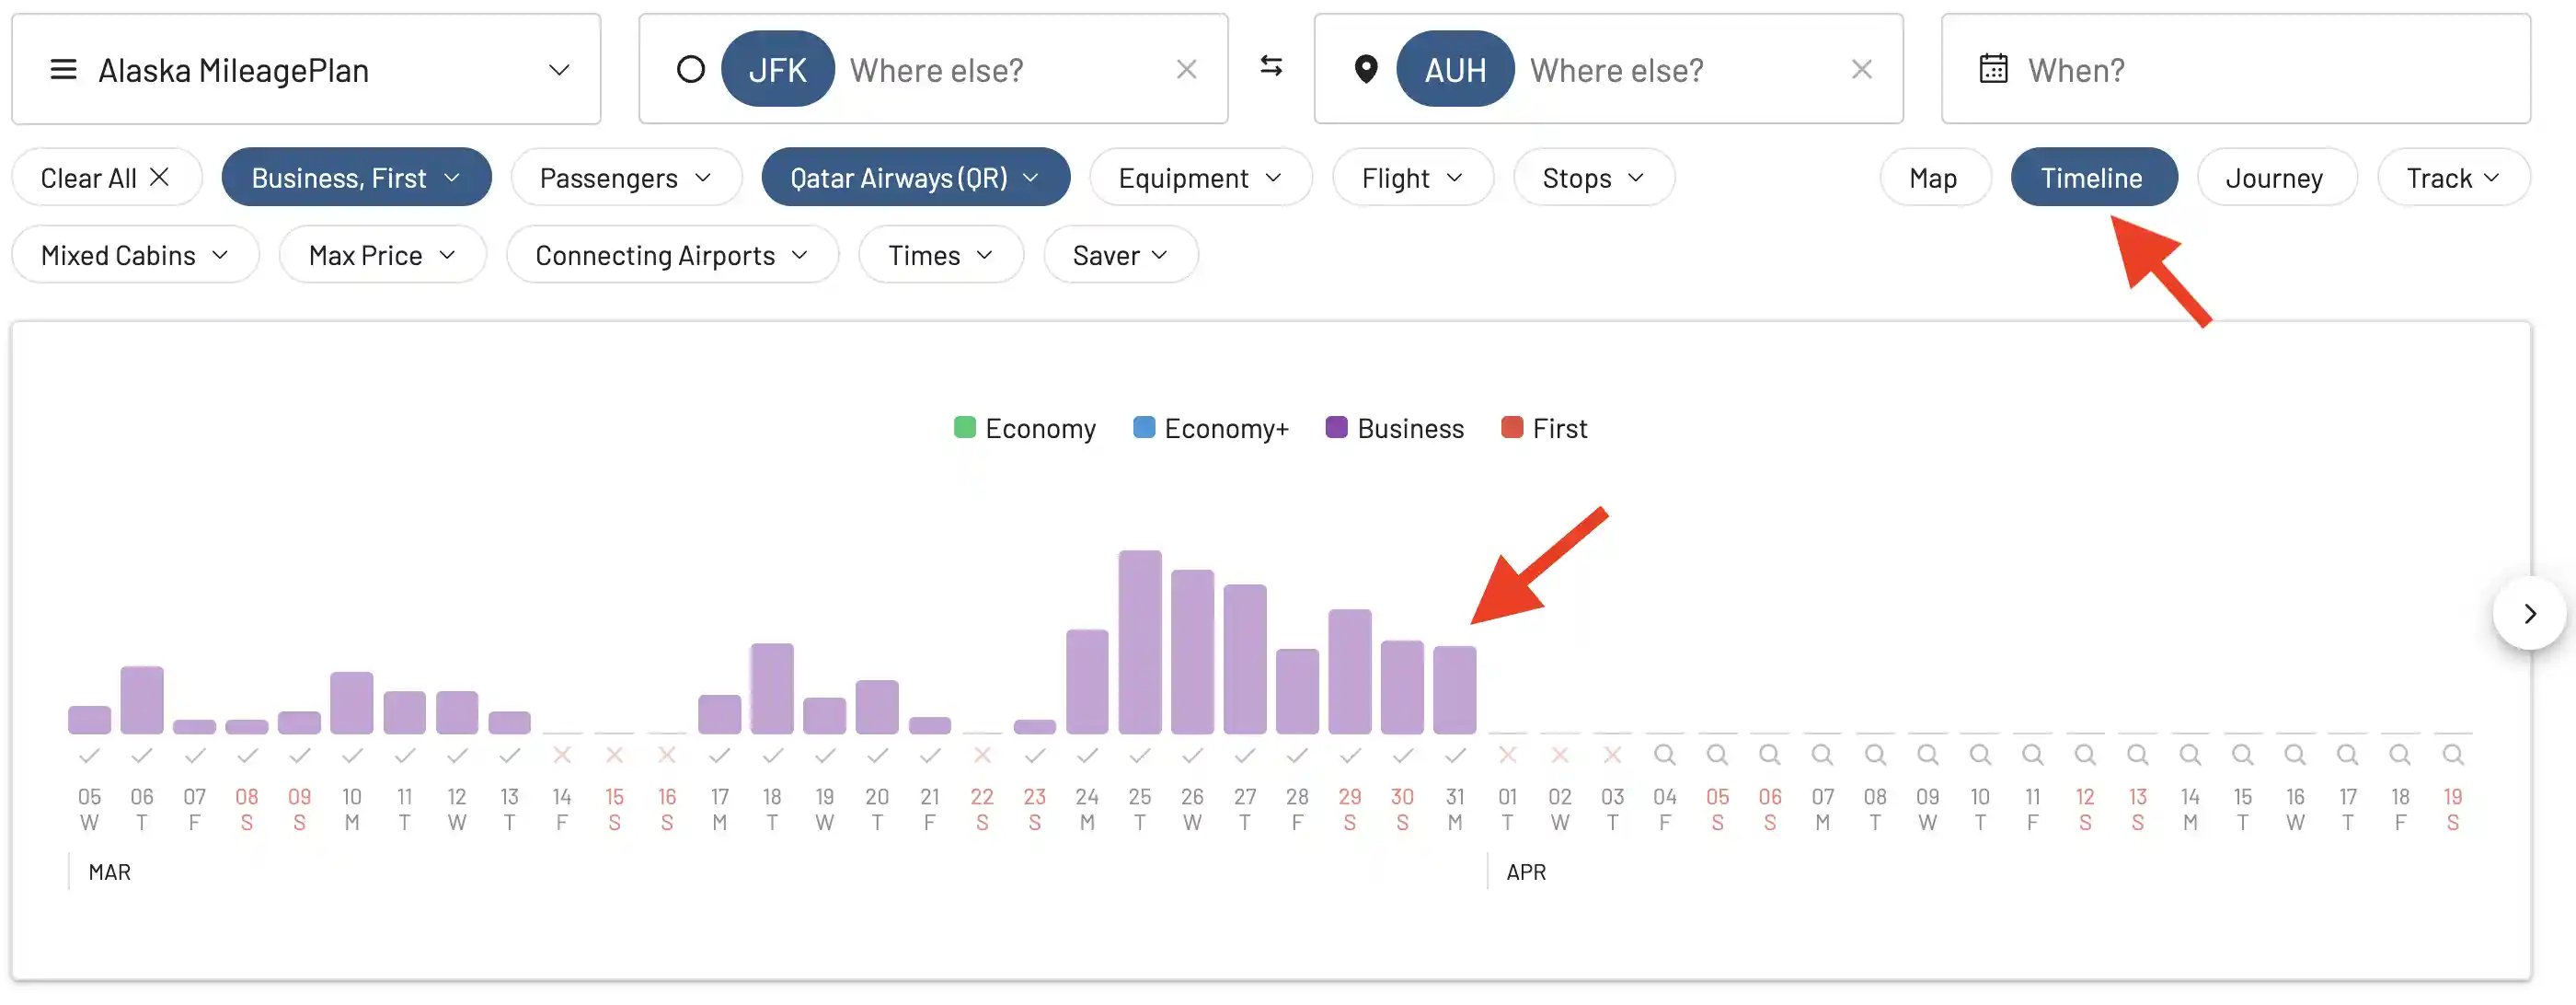Open the Max Price dropdown

(x=382, y=255)
